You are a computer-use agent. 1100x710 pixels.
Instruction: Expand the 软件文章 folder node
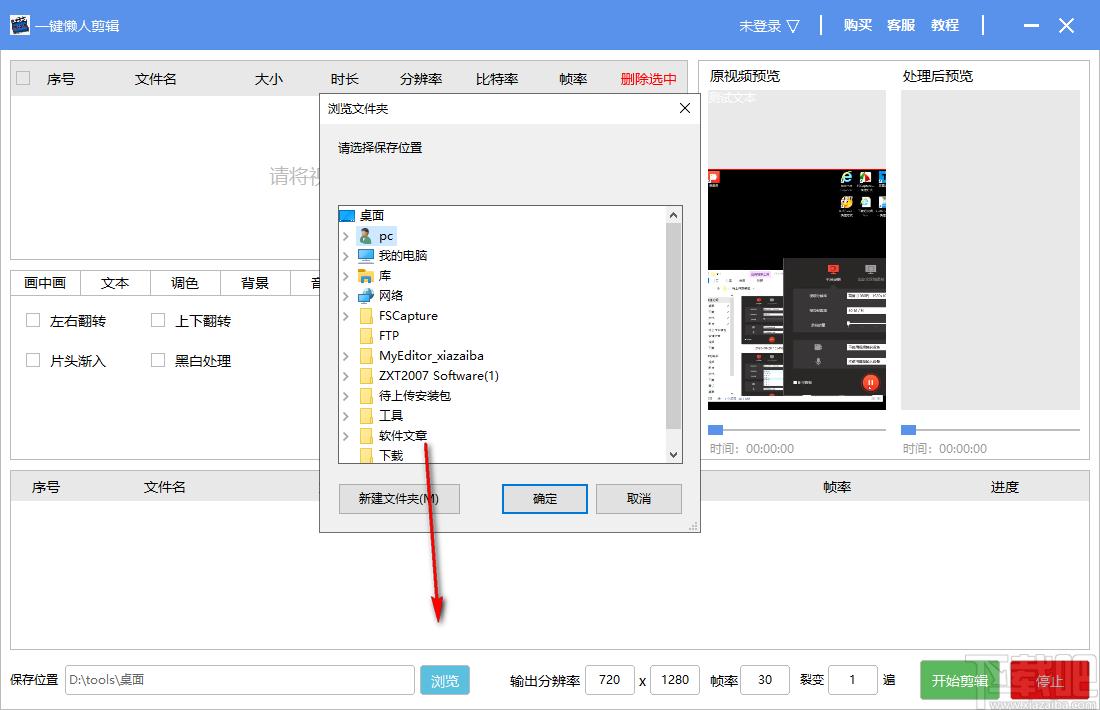coord(345,436)
